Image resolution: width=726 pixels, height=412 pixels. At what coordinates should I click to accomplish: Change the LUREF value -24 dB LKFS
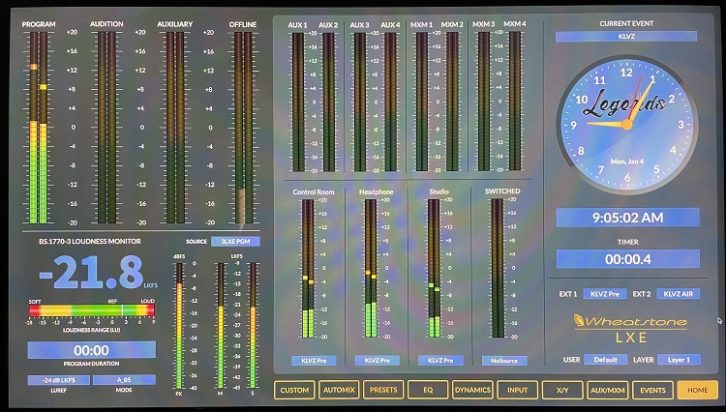point(59,380)
